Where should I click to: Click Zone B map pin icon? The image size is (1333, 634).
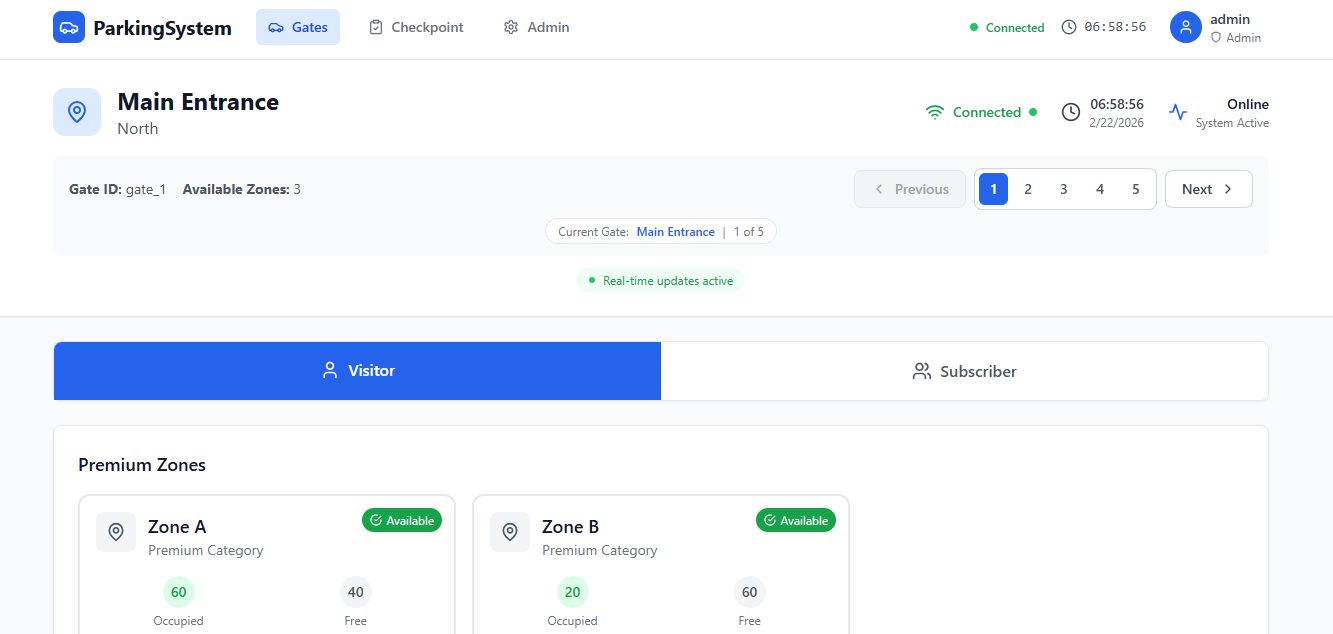click(x=510, y=532)
